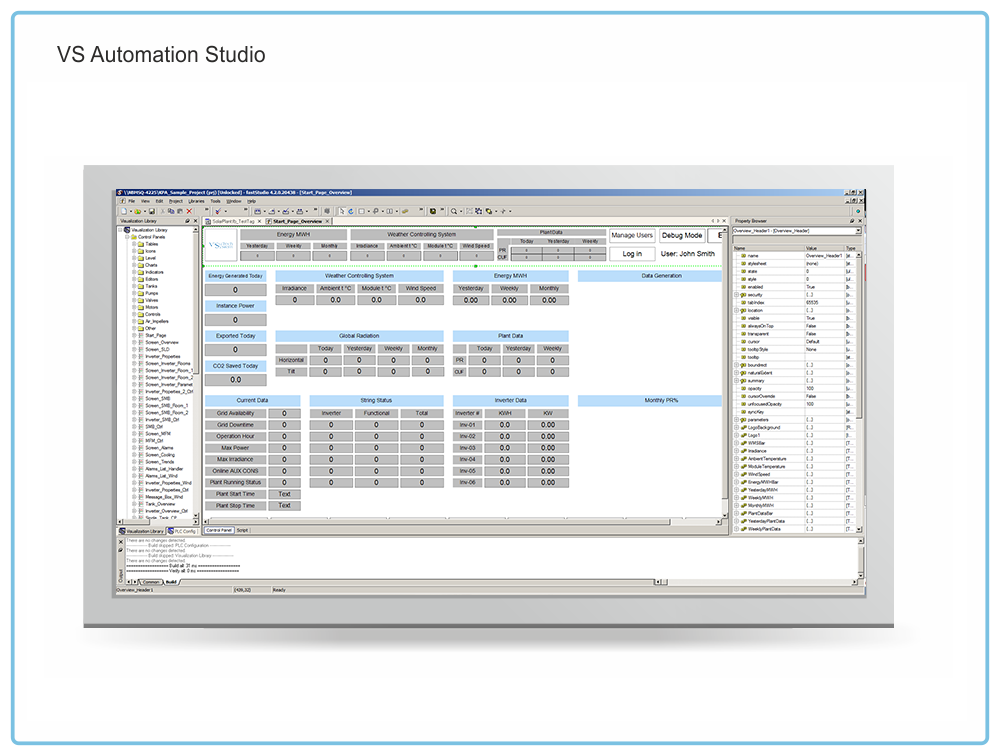Open the Tools menu

coord(216,201)
